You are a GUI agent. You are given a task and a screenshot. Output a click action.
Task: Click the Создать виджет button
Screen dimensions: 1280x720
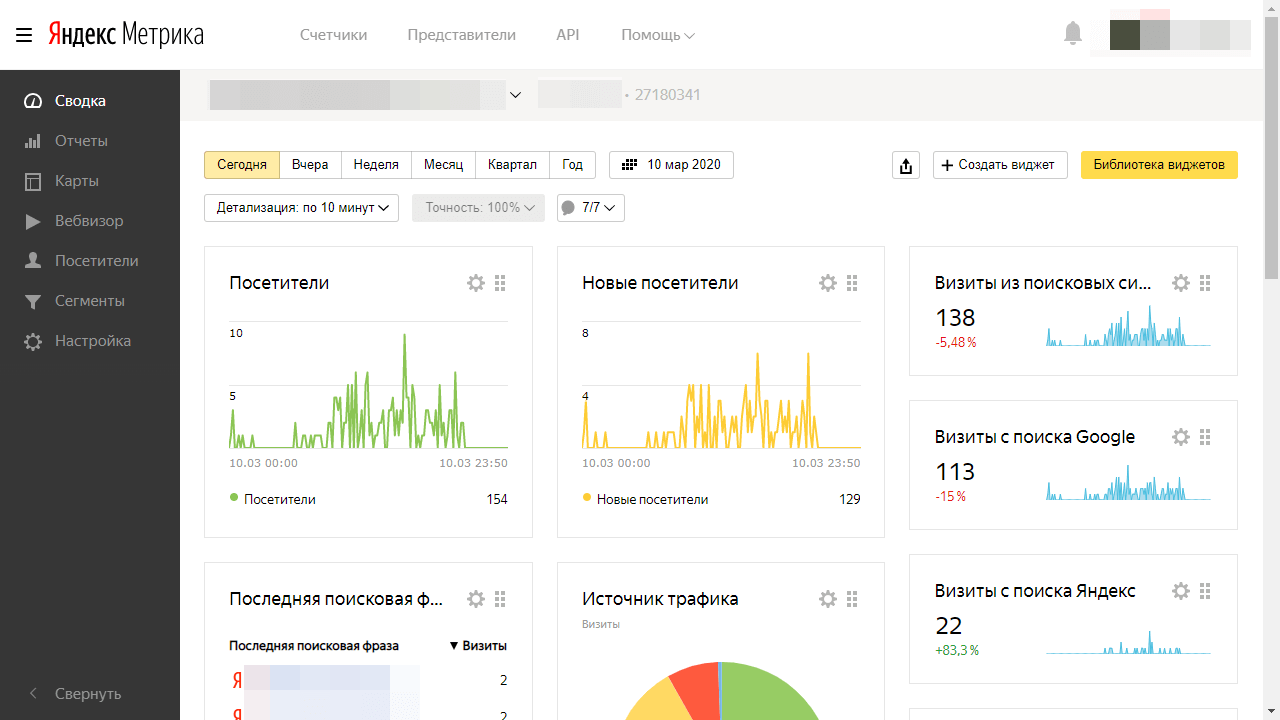[1000, 165]
